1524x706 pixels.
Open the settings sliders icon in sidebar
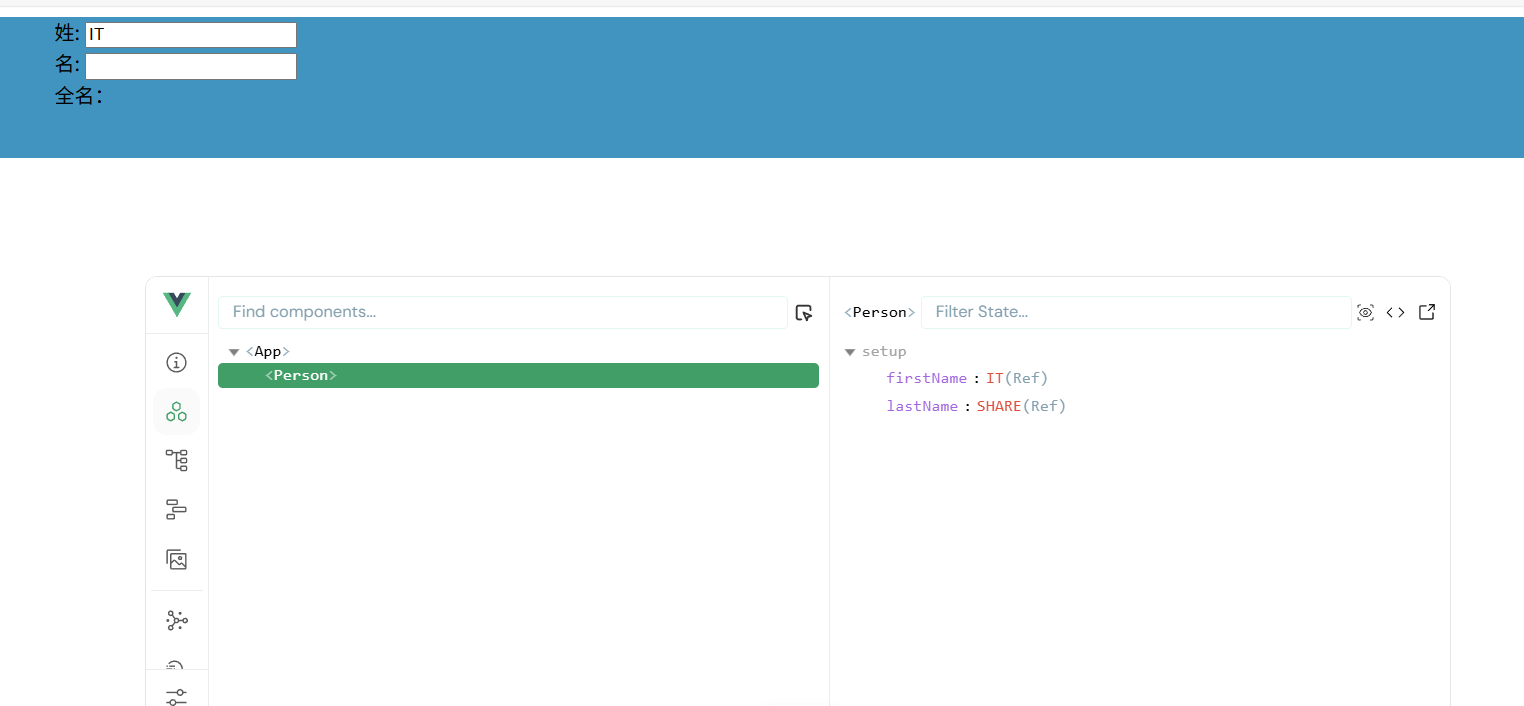click(x=177, y=697)
